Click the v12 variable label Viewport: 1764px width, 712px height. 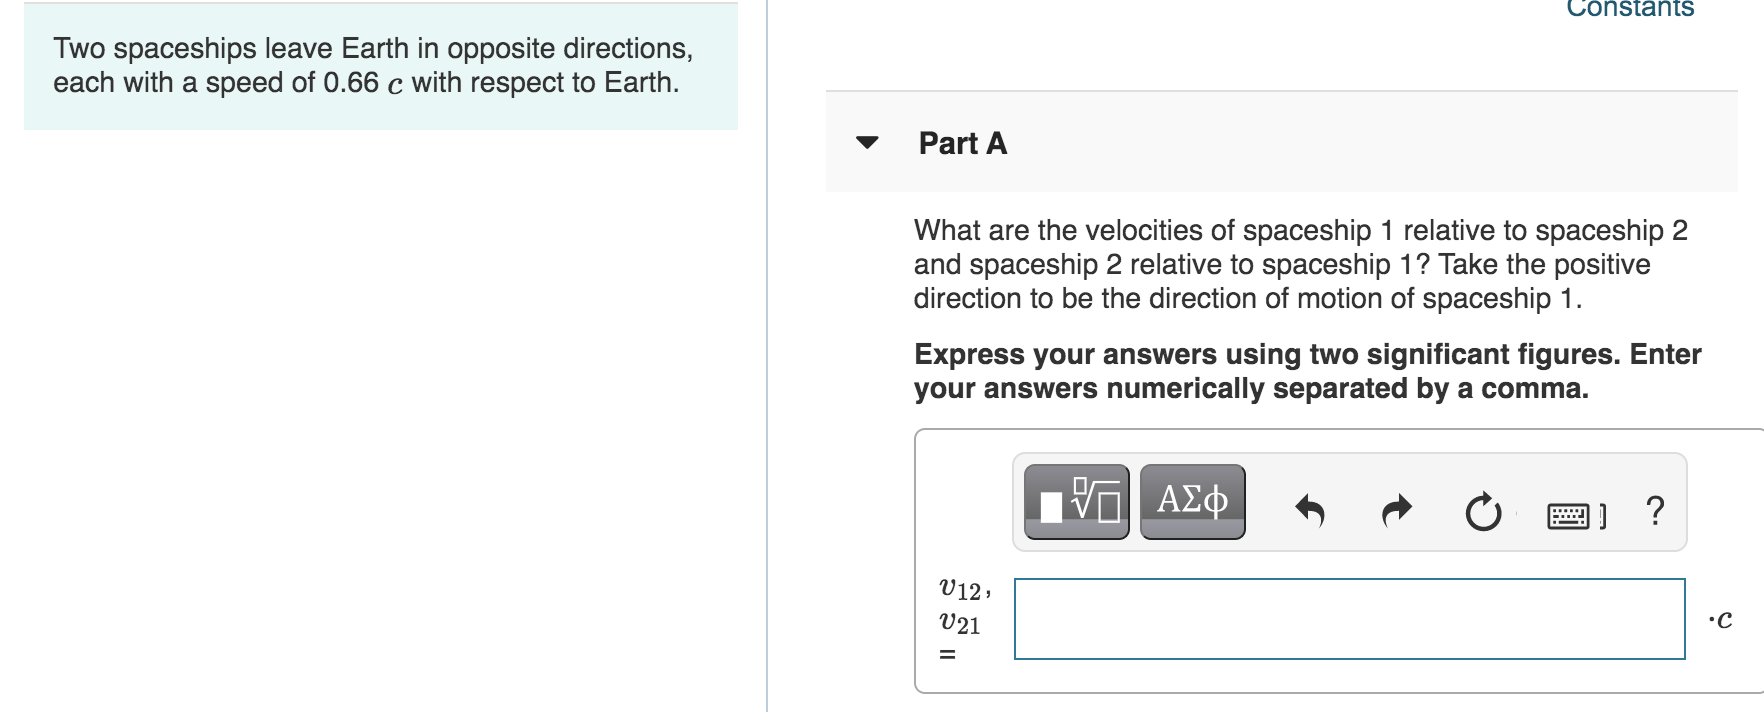[961, 588]
